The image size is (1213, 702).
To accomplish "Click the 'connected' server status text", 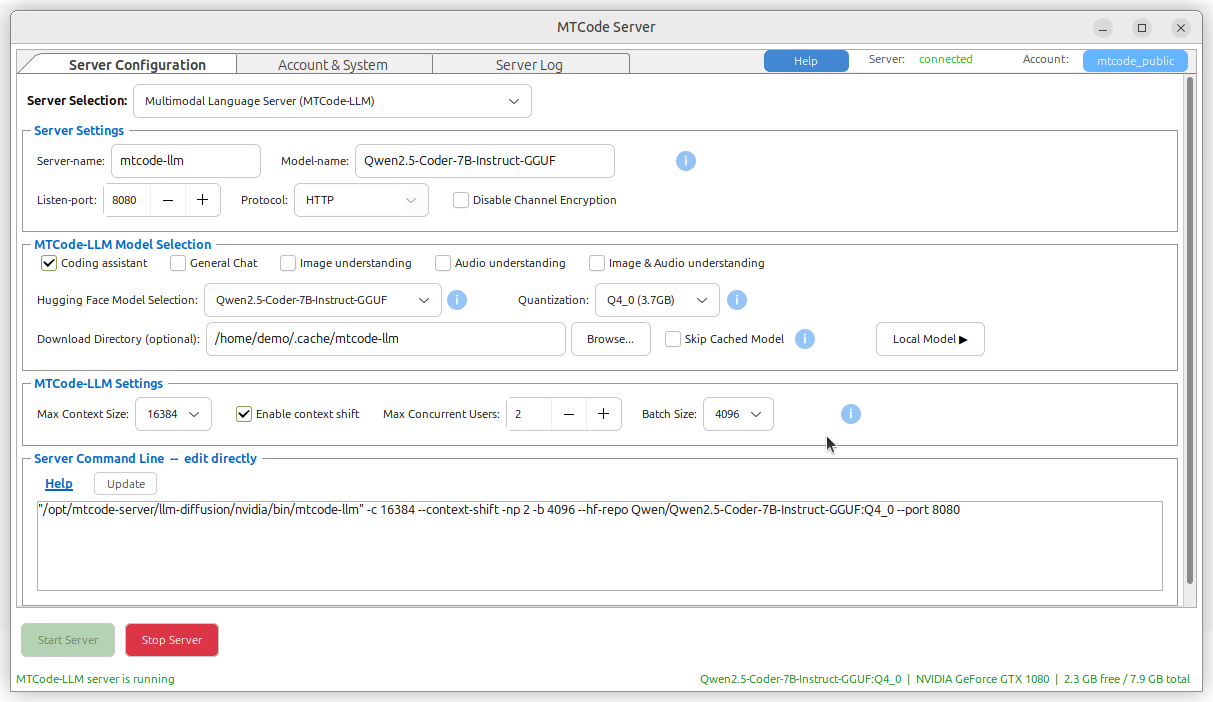I will 946,59.
